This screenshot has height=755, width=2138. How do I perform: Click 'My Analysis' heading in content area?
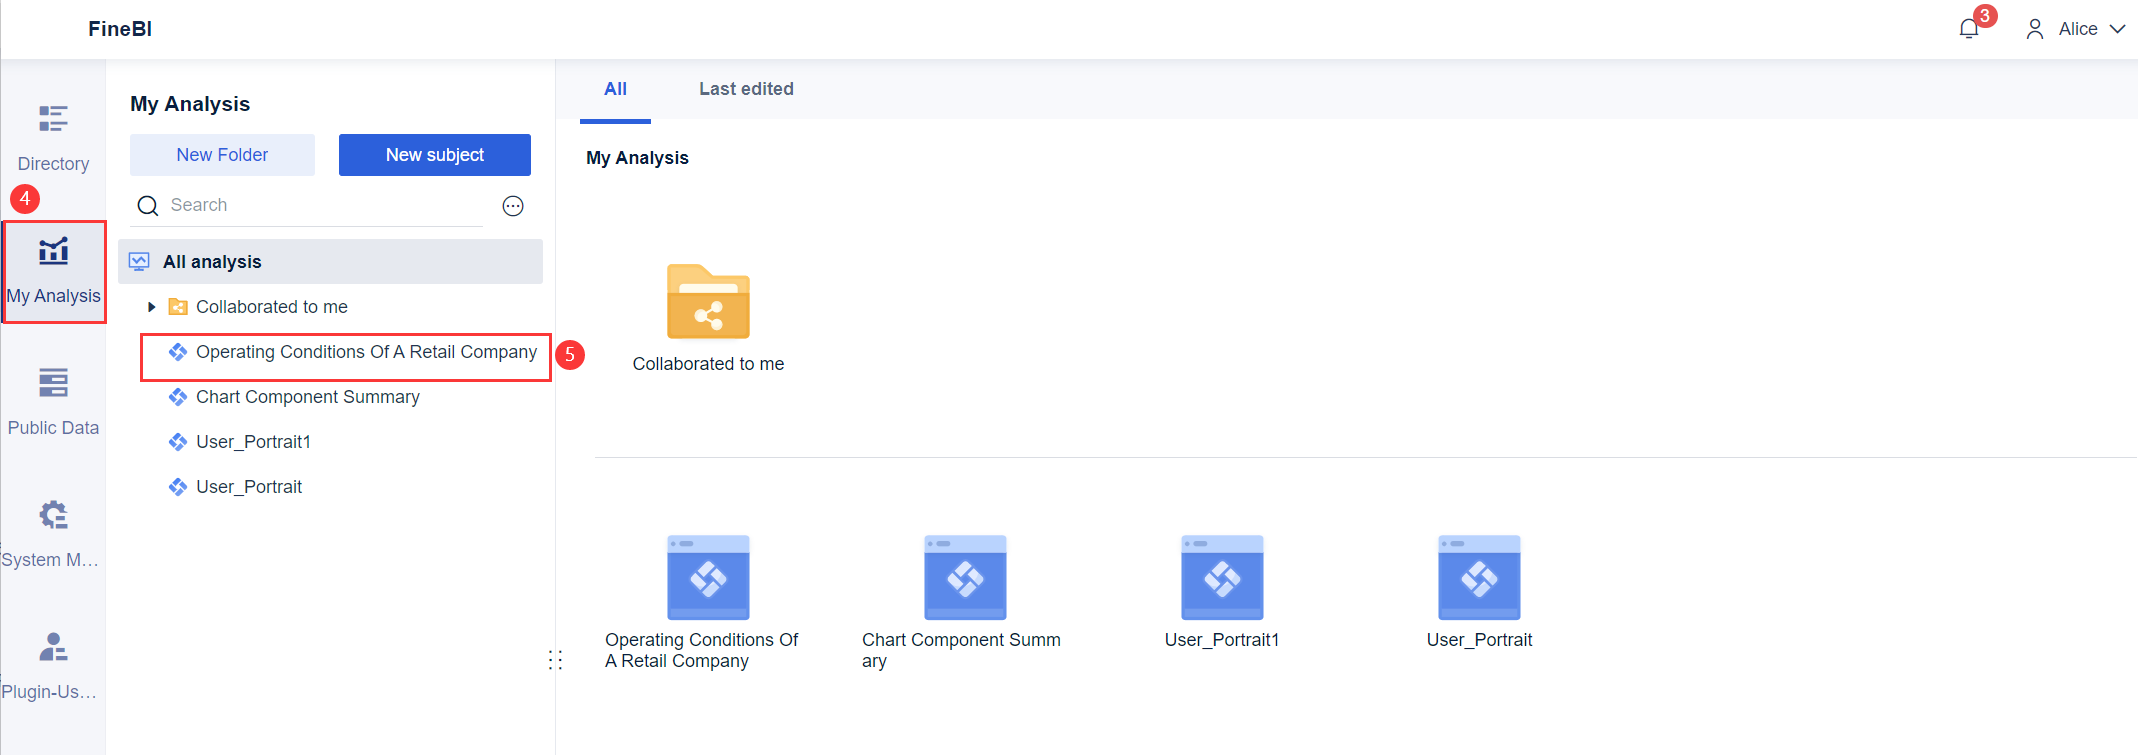pos(637,158)
